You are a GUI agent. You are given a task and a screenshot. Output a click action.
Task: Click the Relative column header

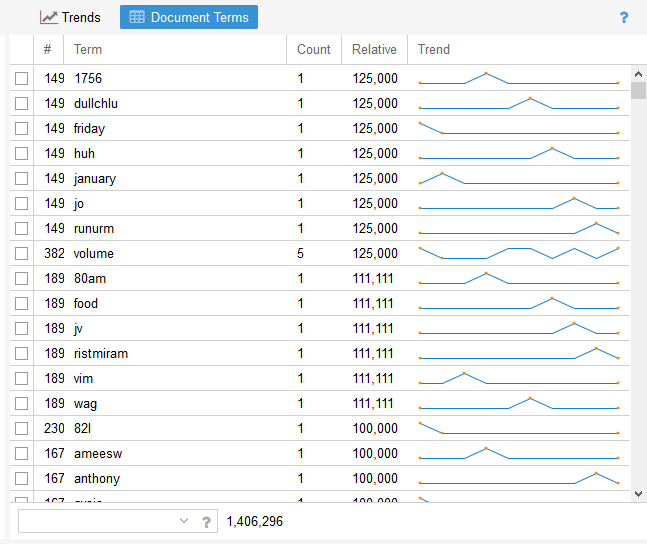374,49
